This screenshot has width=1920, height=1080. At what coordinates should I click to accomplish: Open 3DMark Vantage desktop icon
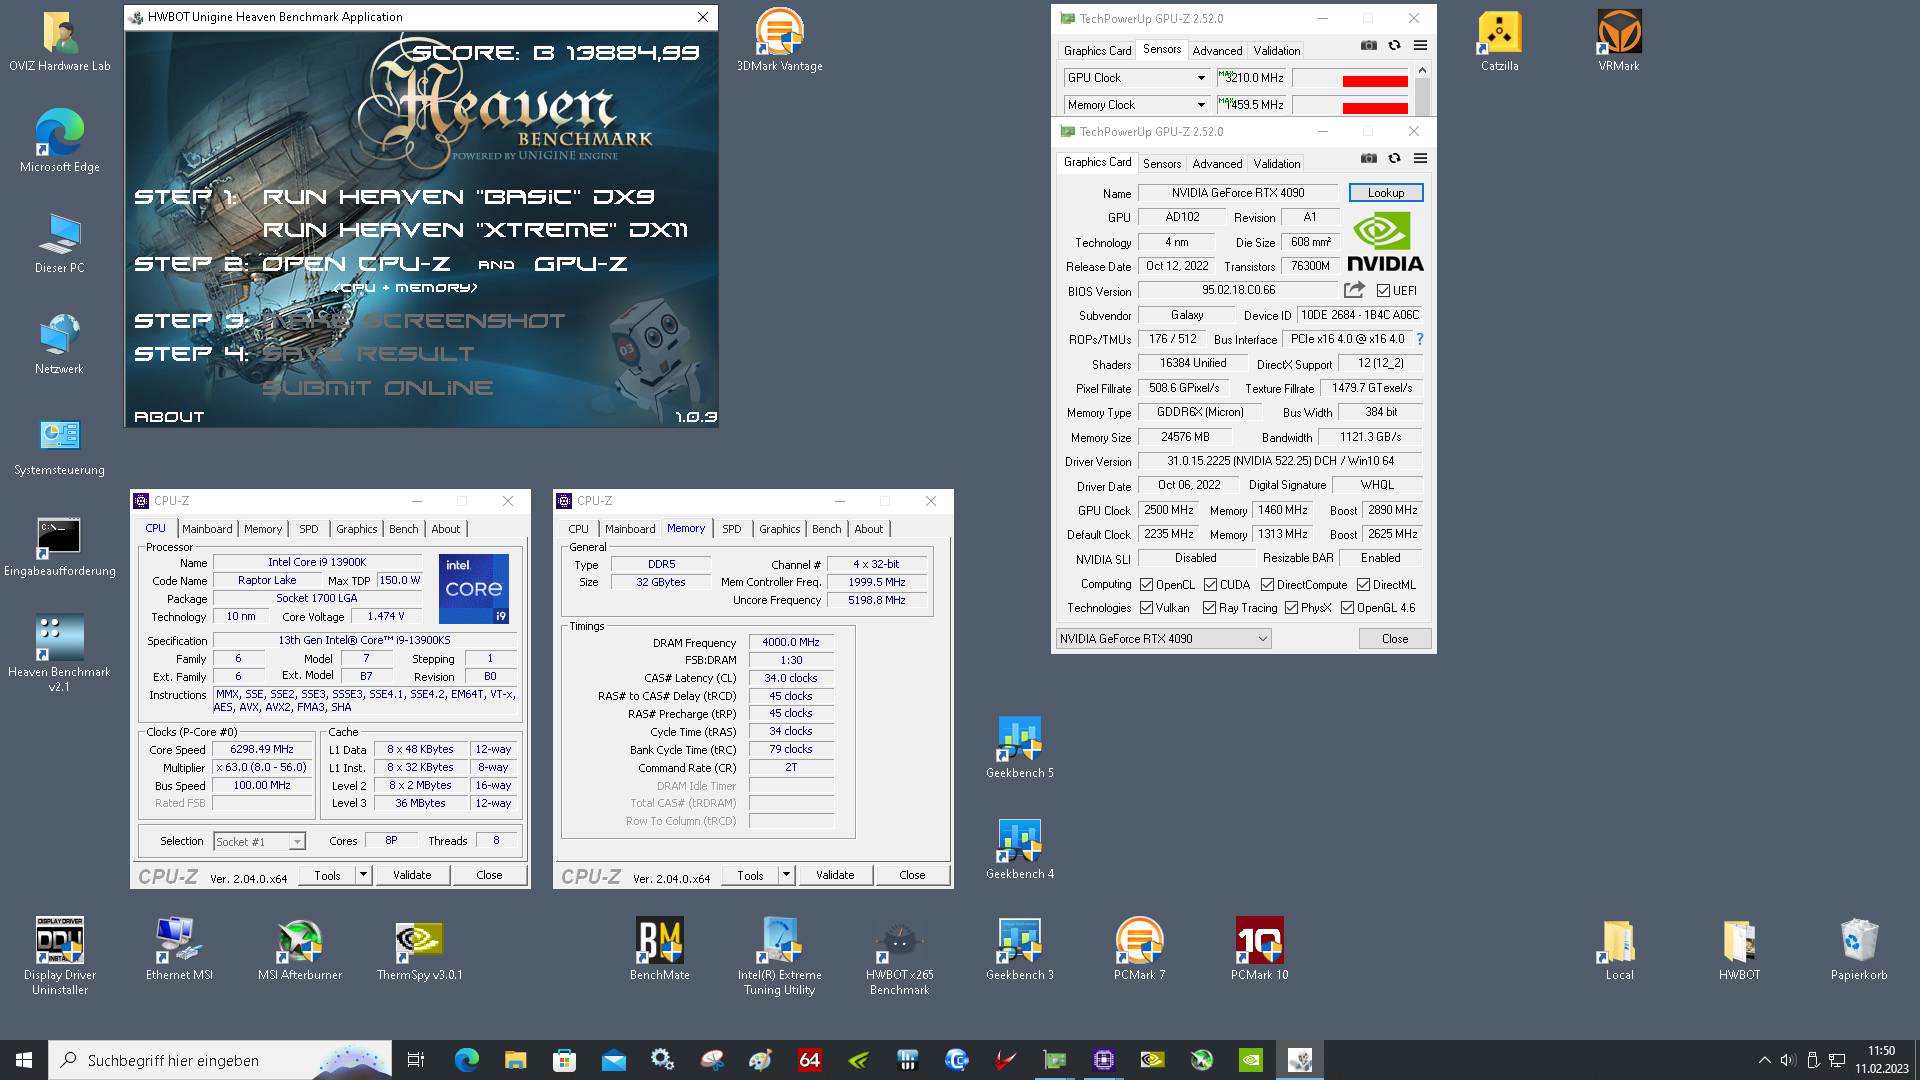coord(779,42)
